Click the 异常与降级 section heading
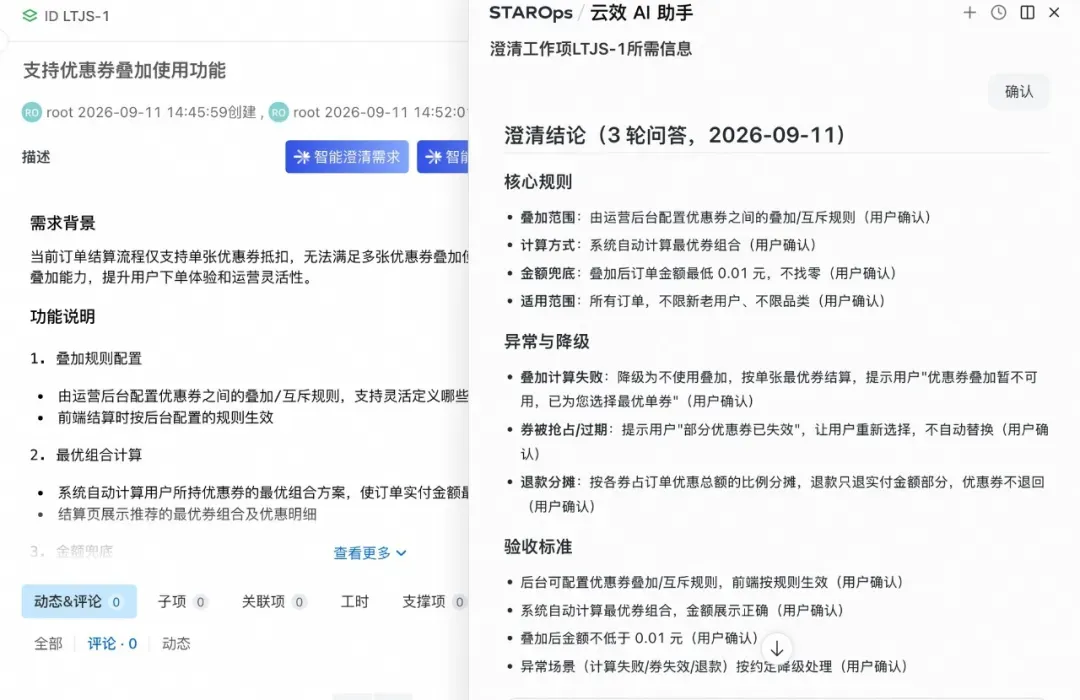The image size is (1080, 700). [x=547, y=342]
